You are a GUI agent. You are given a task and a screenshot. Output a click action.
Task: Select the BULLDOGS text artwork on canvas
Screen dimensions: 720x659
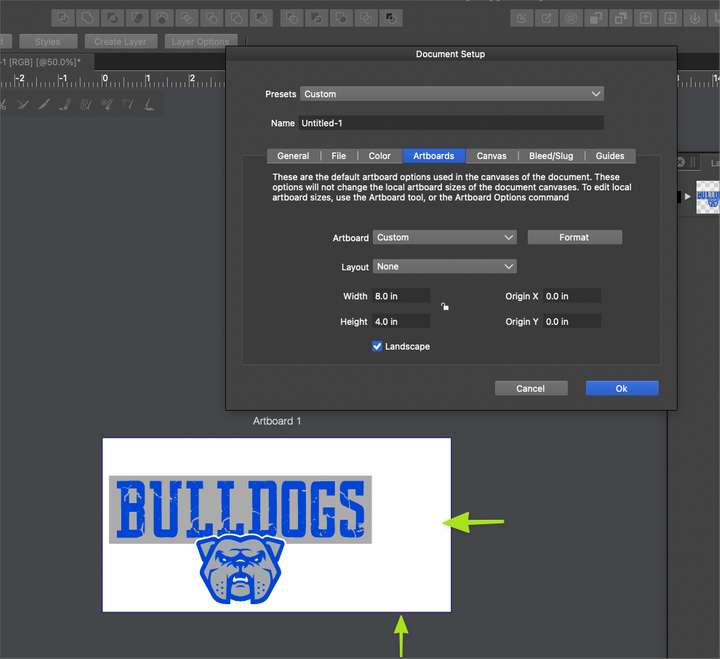click(x=240, y=509)
